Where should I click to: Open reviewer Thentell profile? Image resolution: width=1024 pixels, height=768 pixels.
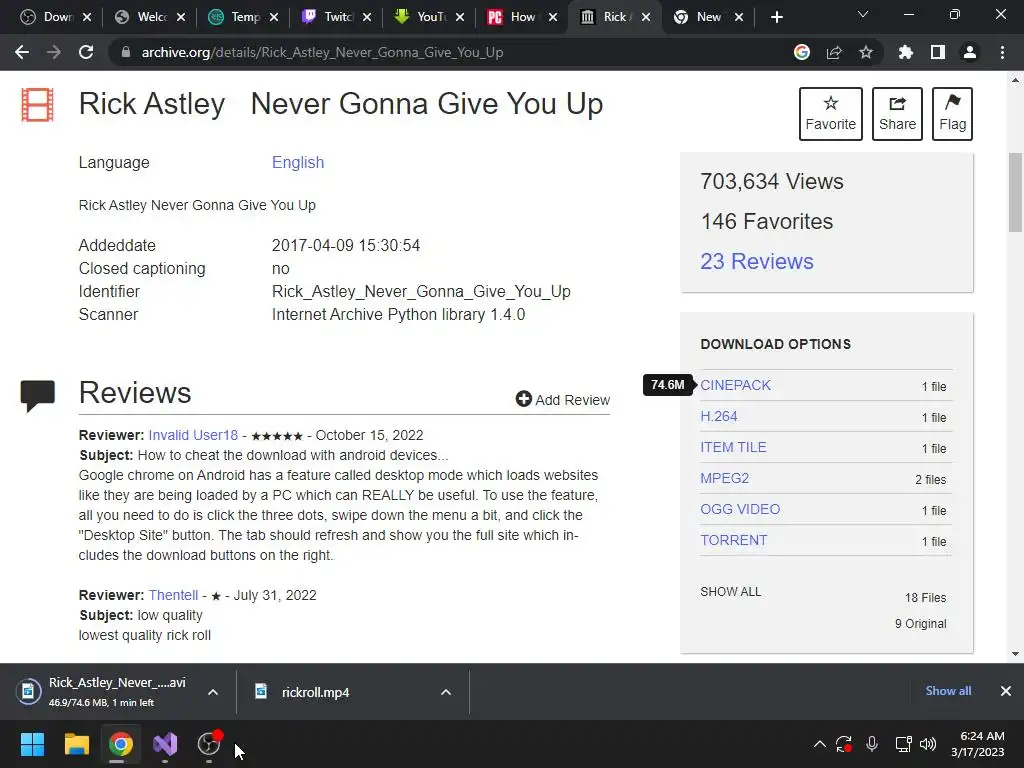(x=173, y=595)
